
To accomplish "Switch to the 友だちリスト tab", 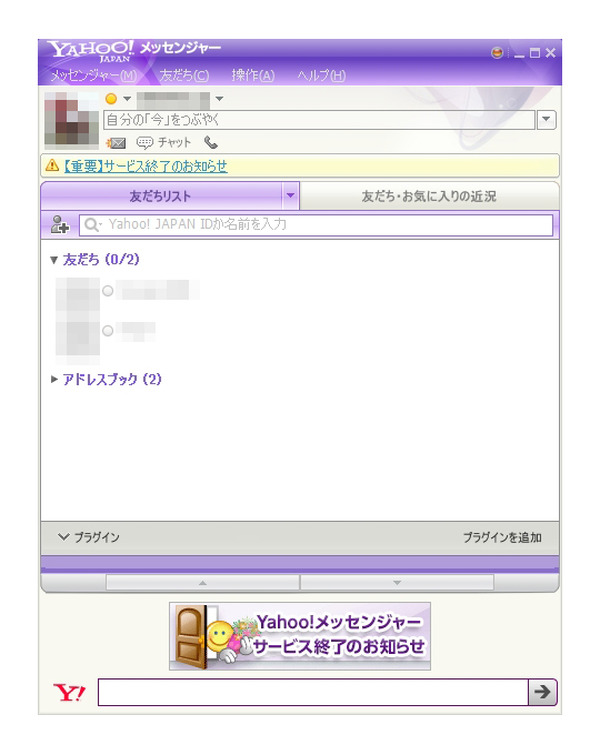I will click(x=160, y=196).
